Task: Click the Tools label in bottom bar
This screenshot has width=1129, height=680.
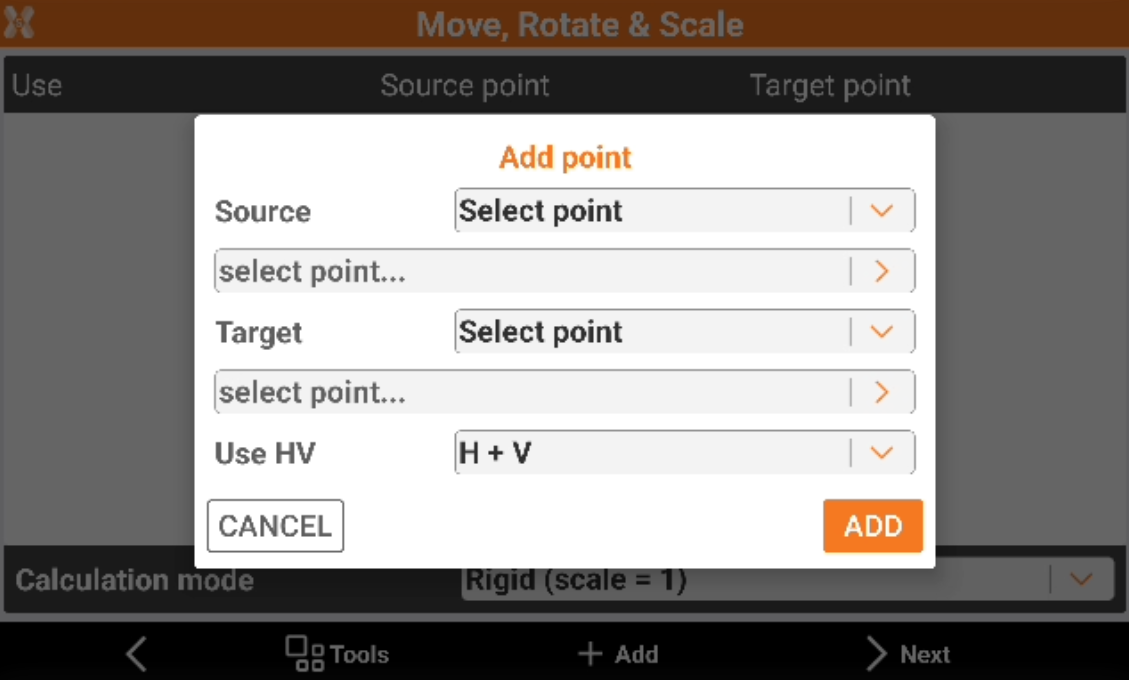Action: point(359,655)
